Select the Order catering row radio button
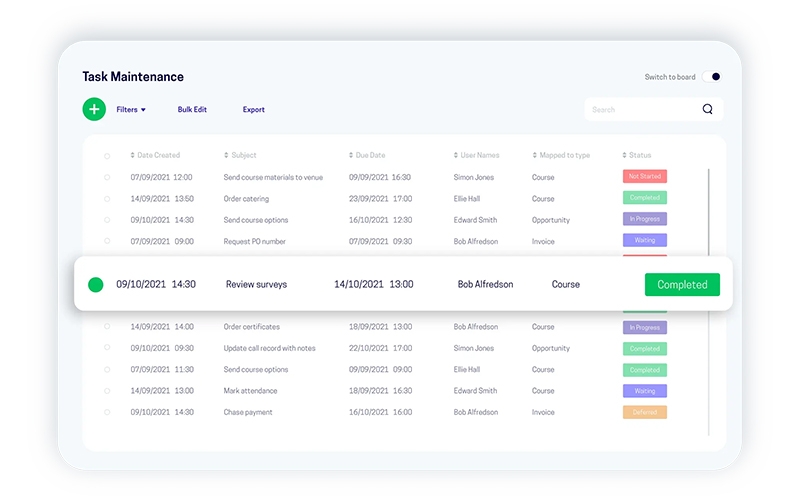The width and height of the screenshot is (800, 500). click(x=107, y=199)
